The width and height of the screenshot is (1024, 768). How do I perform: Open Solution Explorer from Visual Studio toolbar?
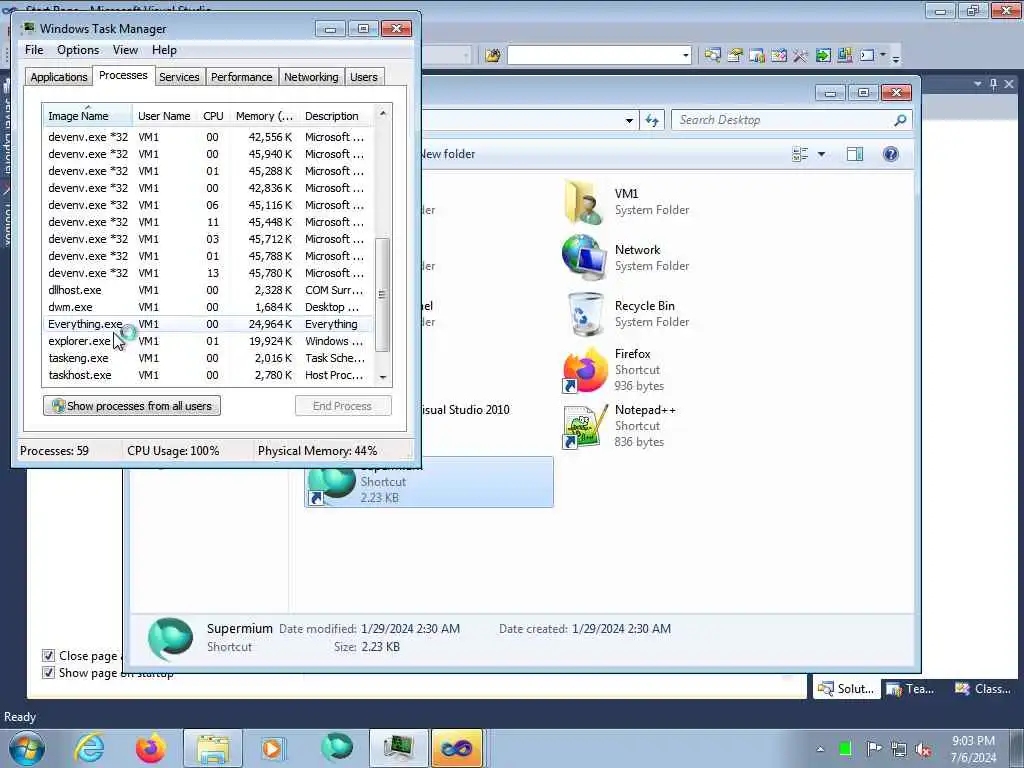pyautogui.click(x=712, y=56)
